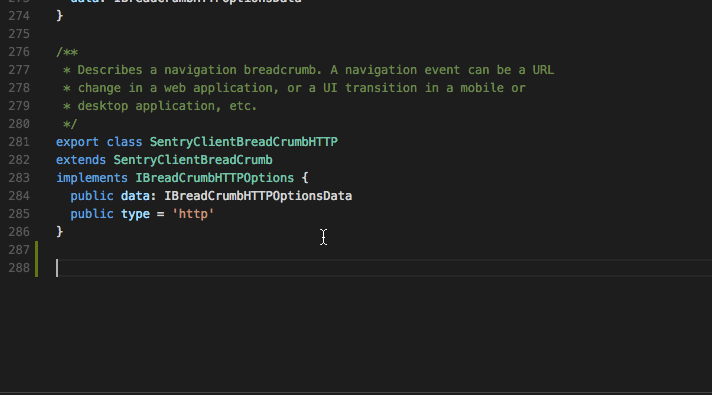Click 'breadcrumb.' in the comment on line 277
The height and width of the screenshot is (395, 712).
click(x=283, y=70)
